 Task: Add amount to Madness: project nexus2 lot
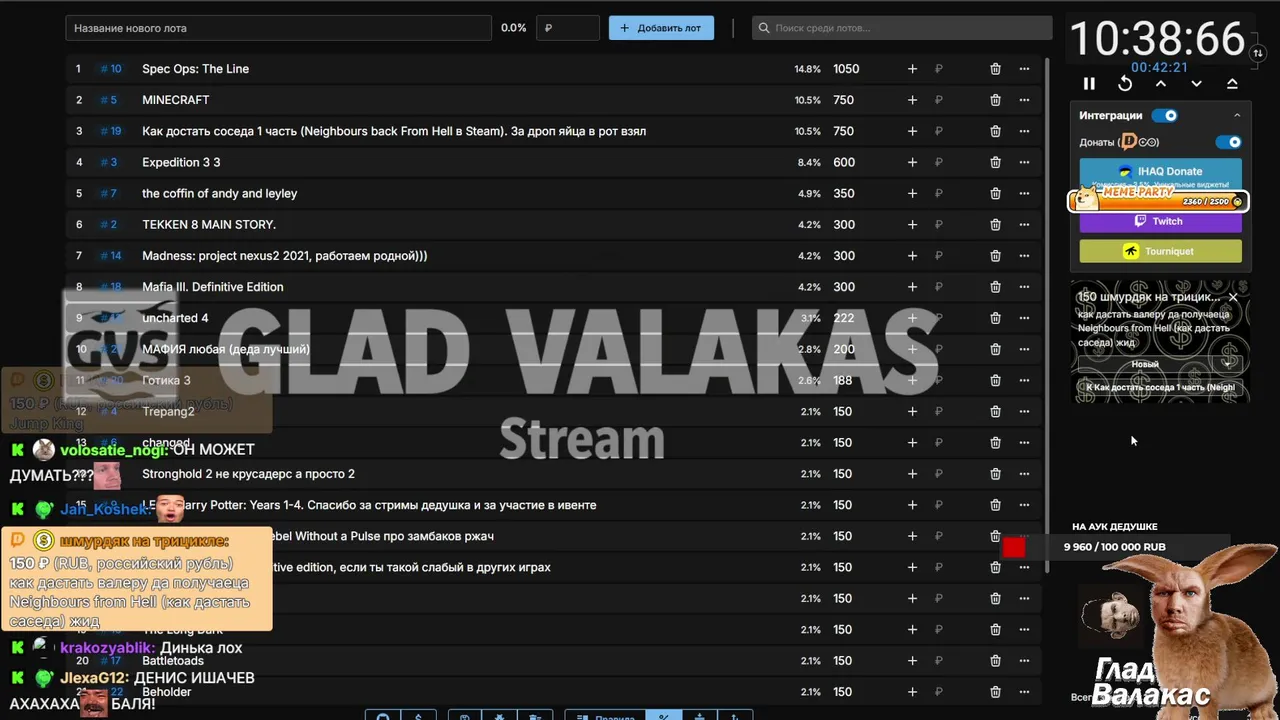click(912, 255)
